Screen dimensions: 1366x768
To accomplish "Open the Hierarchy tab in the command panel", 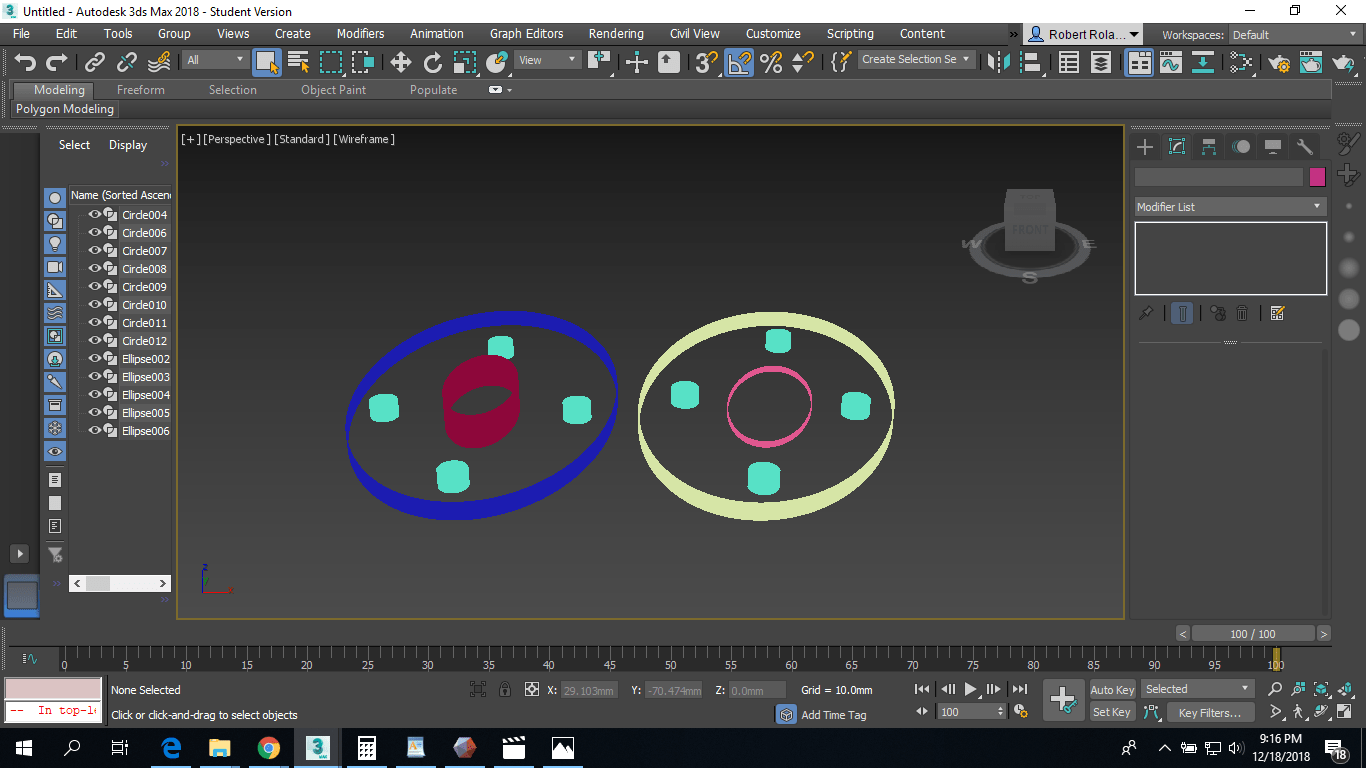I will click(1209, 147).
